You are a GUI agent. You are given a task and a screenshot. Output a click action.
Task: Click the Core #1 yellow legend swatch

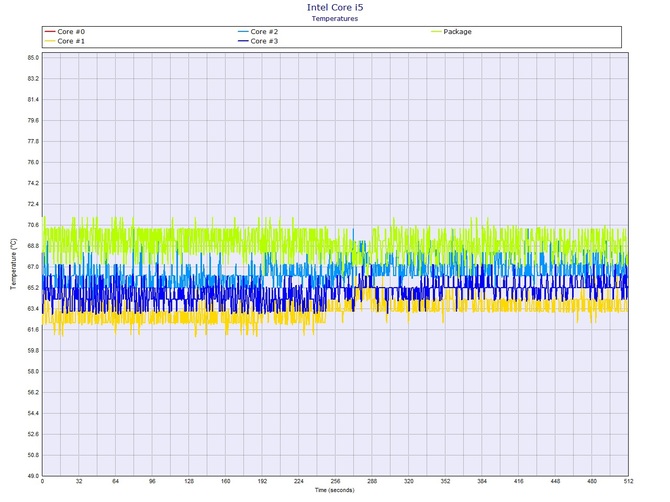click(x=50, y=41)
